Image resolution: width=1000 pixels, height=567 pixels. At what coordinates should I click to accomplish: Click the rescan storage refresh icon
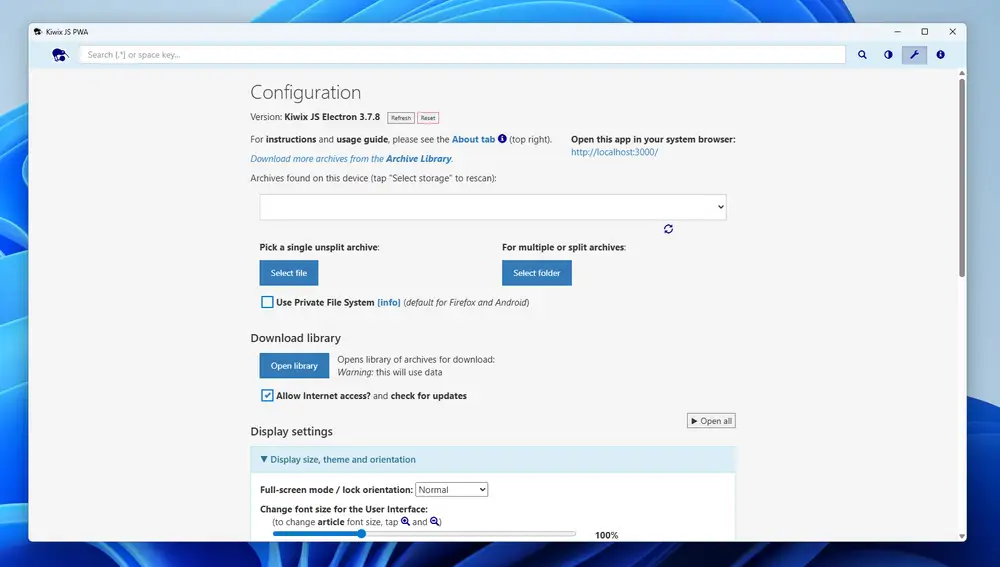click(x=668, y=229)
